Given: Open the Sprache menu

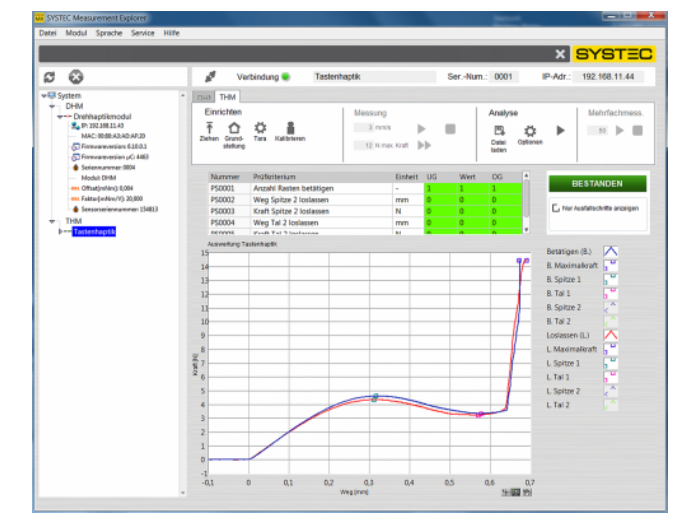Looking at the screenshot, I should (x=109, y=33).
